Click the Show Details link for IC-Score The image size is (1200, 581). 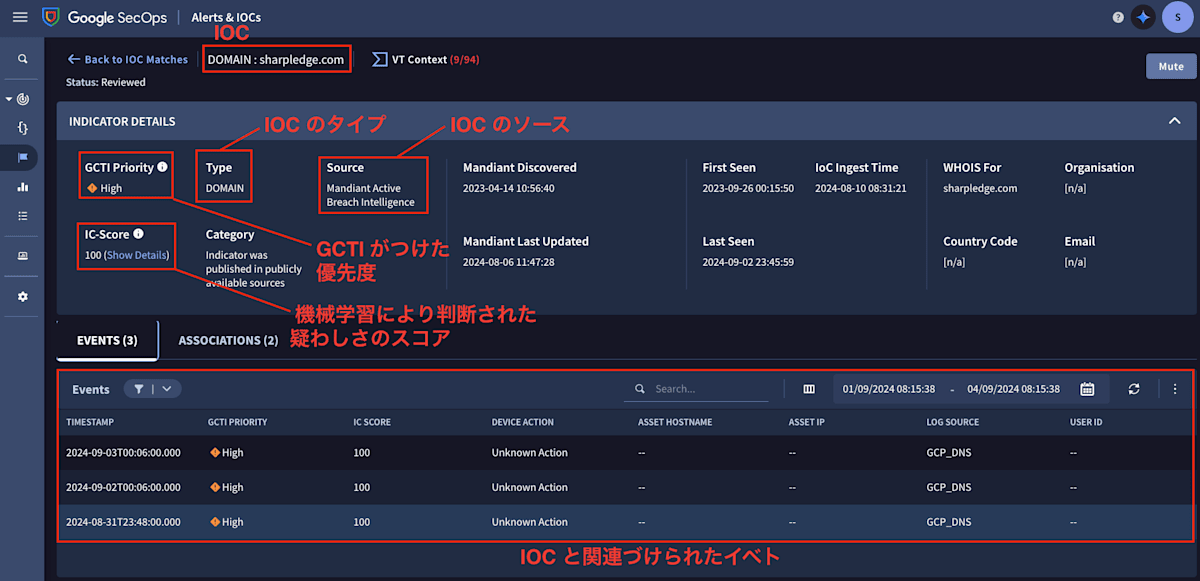137,255
